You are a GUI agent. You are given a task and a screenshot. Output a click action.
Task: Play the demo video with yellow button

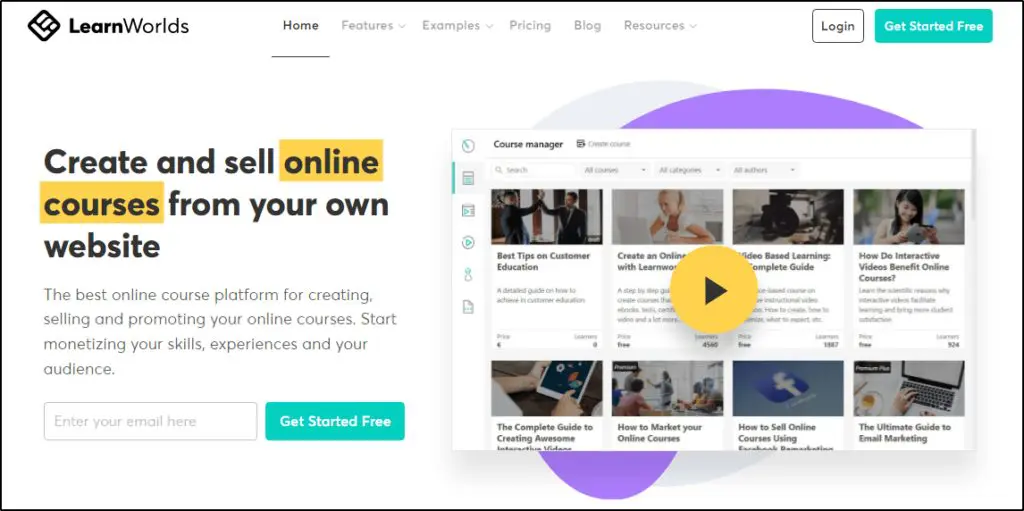point(713,289)
